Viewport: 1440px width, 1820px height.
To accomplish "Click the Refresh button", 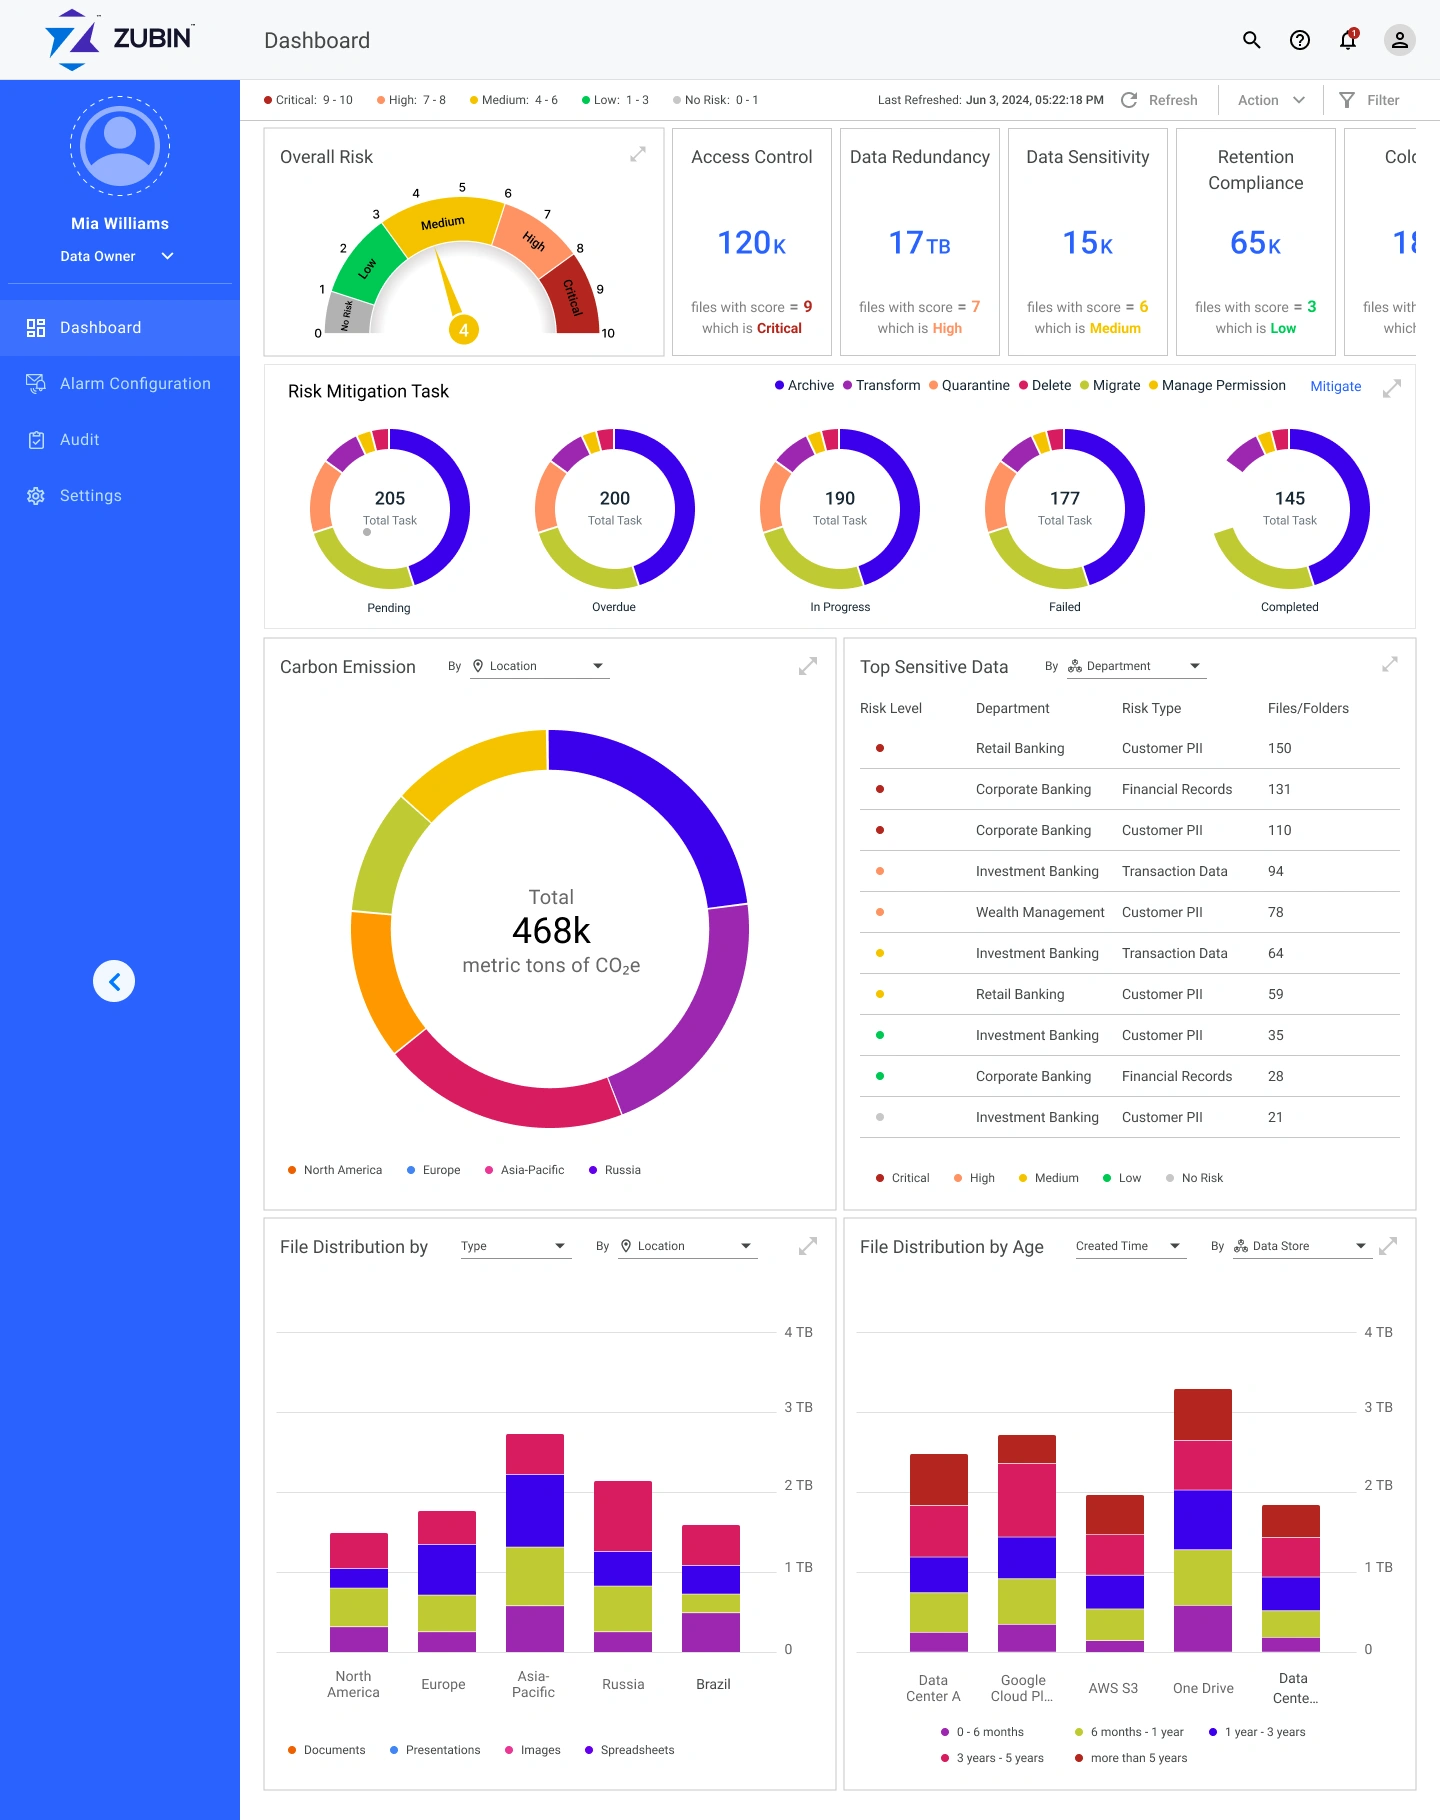I will [x=1159, y=100].
